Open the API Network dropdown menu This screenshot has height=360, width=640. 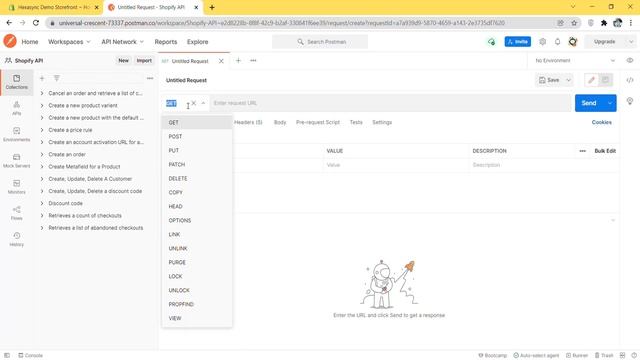(122, 42)
